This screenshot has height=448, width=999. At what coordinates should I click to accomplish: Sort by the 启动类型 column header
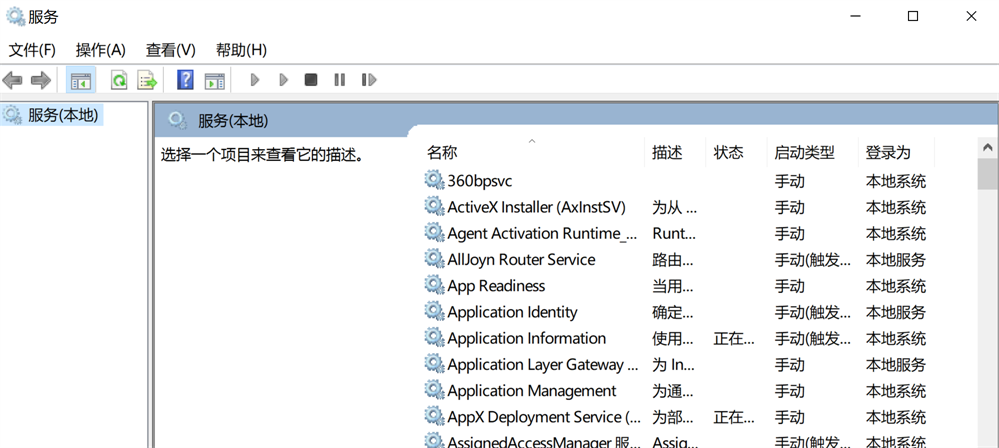804,152
